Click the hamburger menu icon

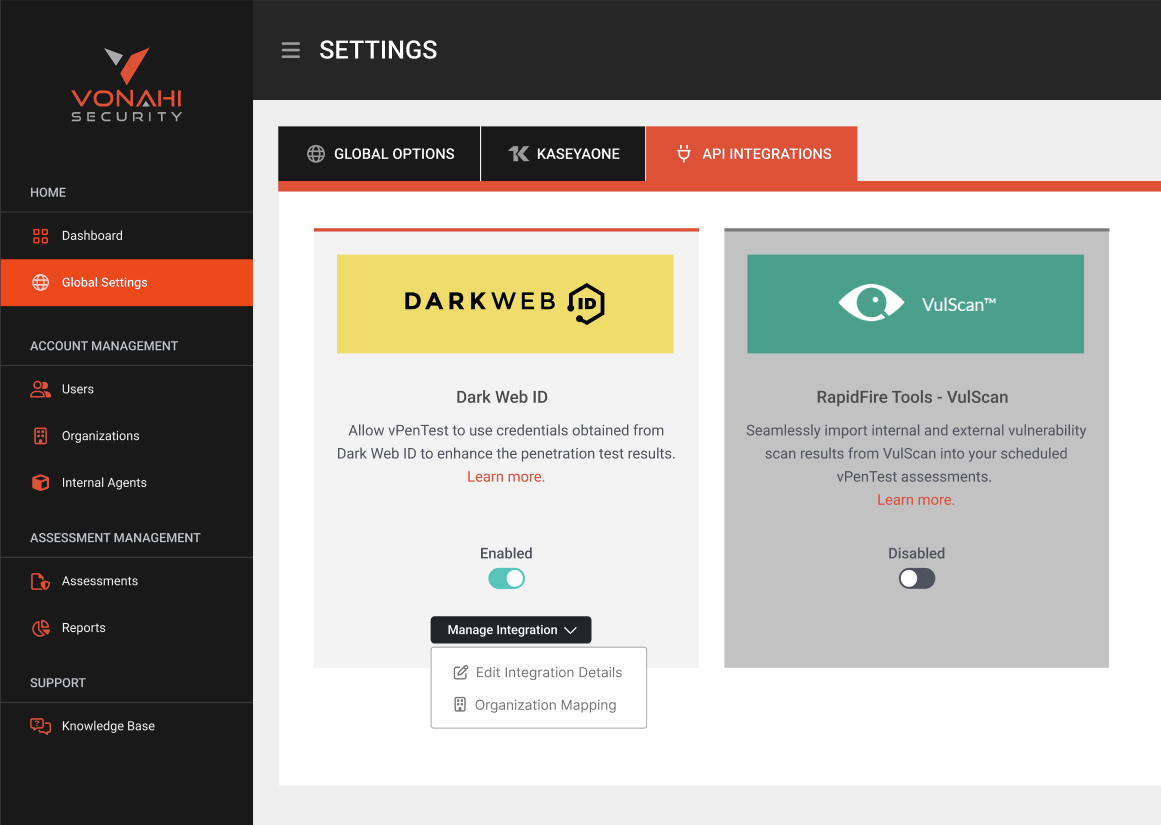[x=291, y=50]
